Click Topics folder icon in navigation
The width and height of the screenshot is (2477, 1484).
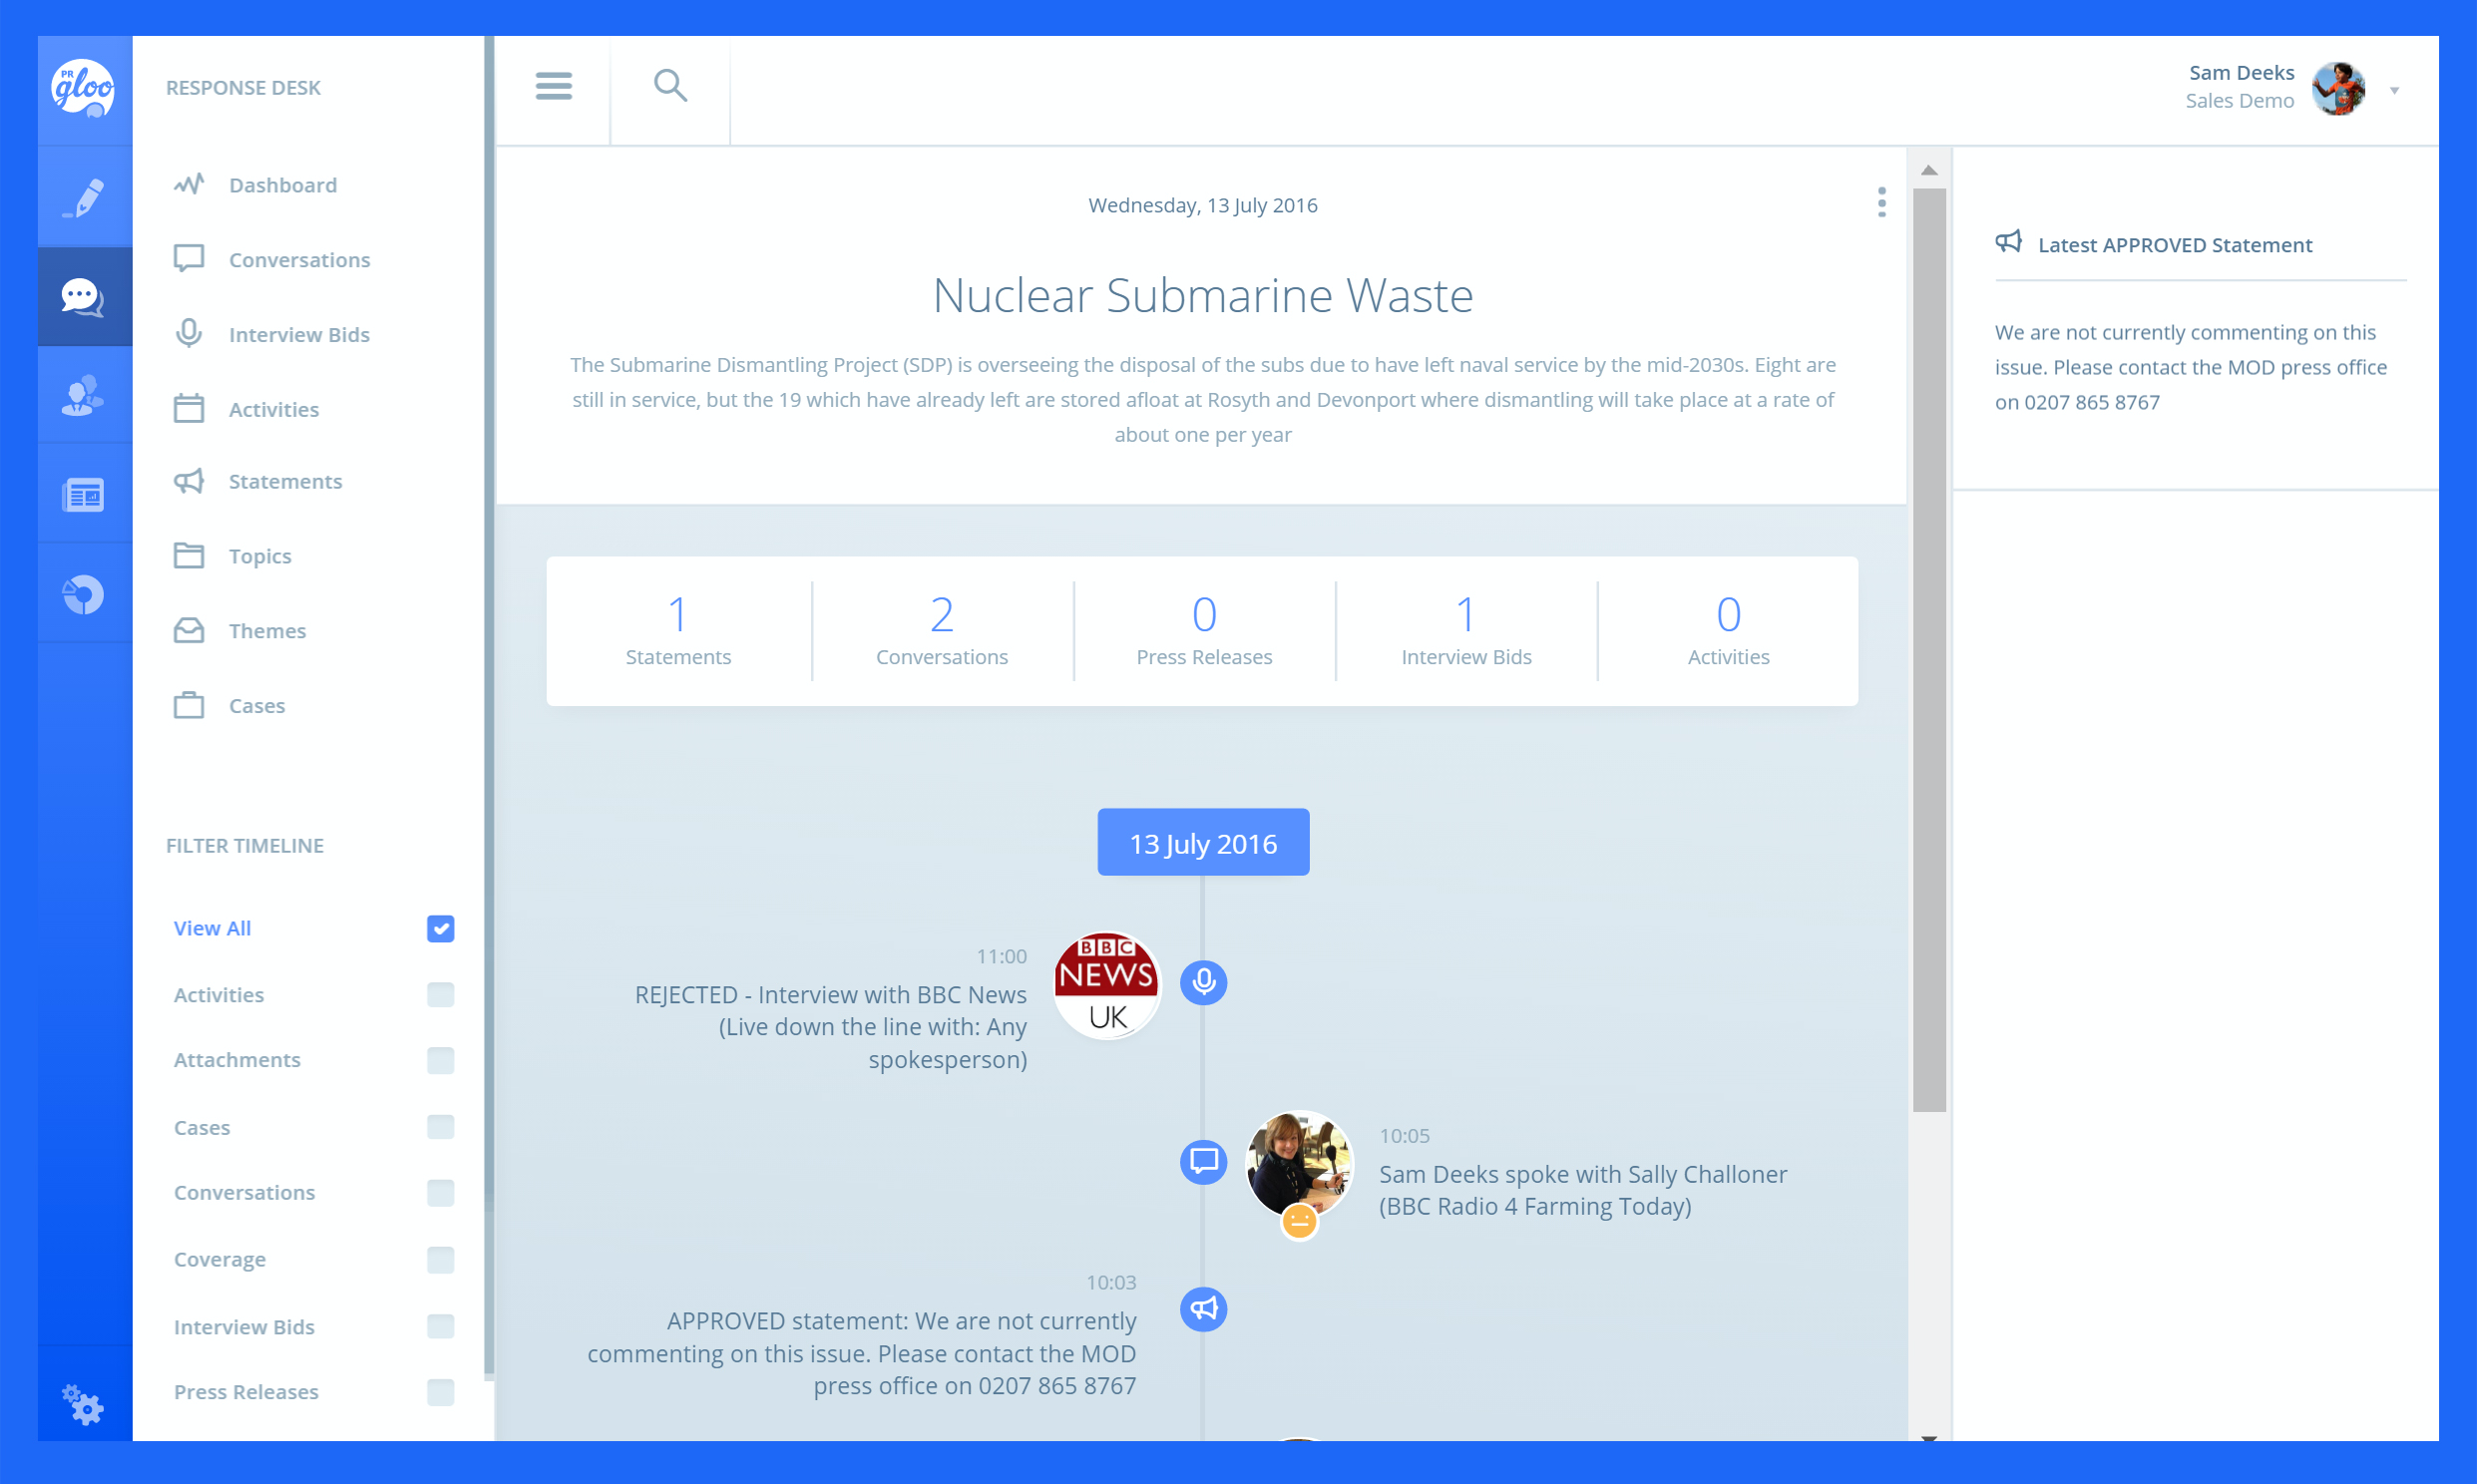click(x=189, y=555)
